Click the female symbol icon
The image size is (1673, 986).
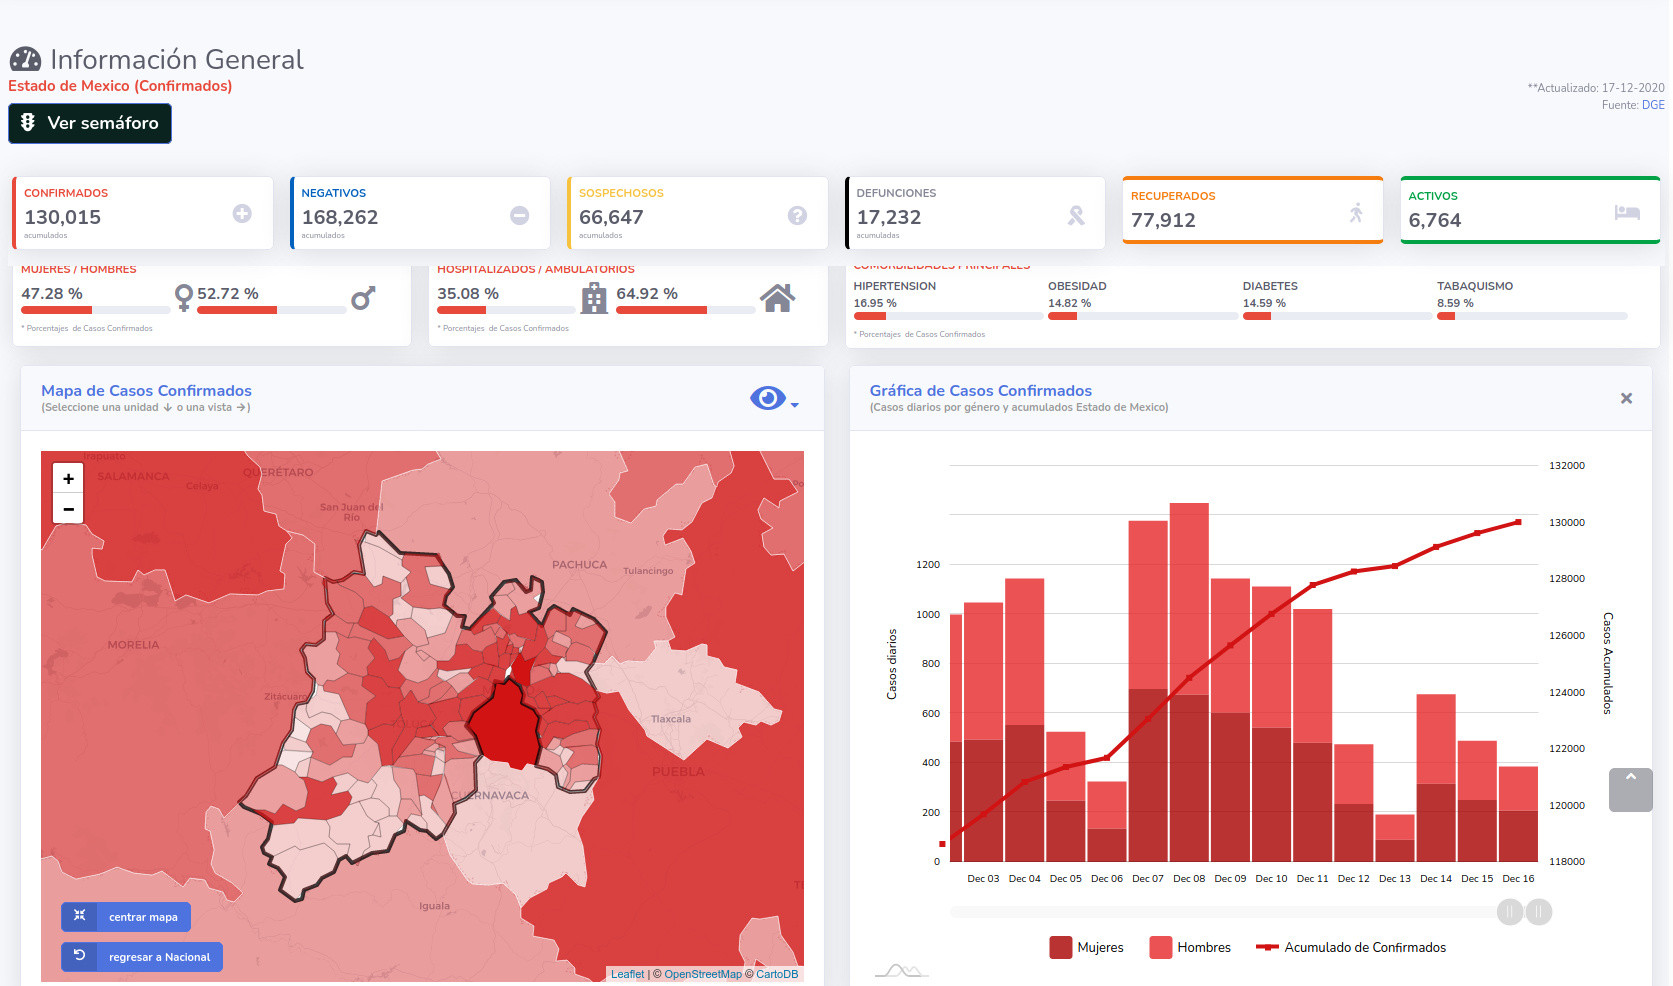pos(183,297)
